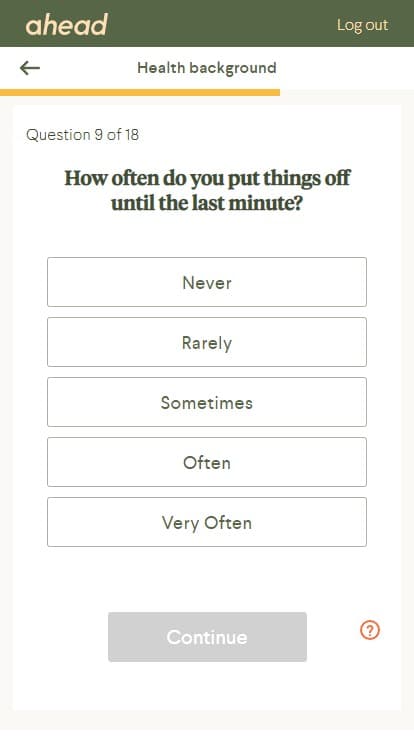The width and height of the screenshot is (414, 736).
Task: Click the unfilled portion of the progress bar
Action: (347, 92)
